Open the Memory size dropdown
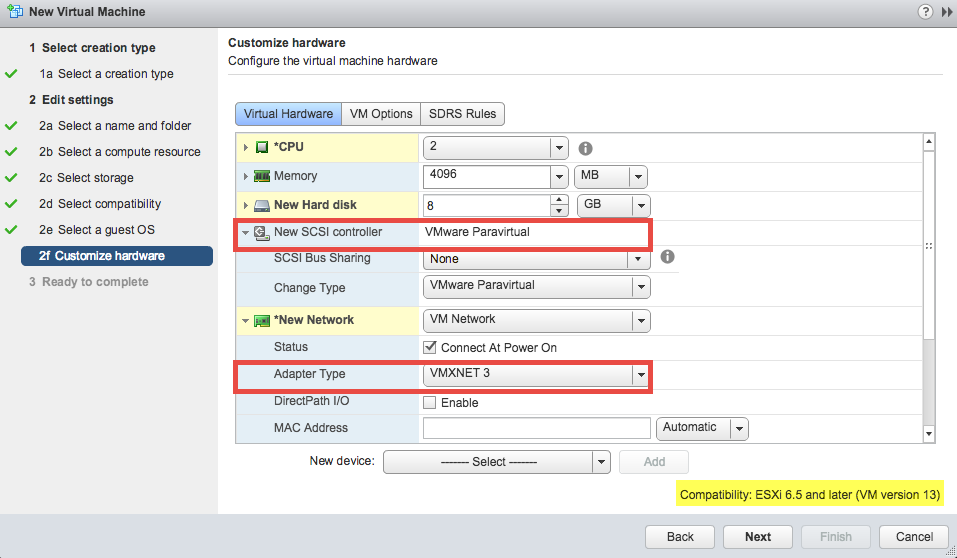This screenshot has height=558, width=957. pyautogui.click(x=559, y=177)
